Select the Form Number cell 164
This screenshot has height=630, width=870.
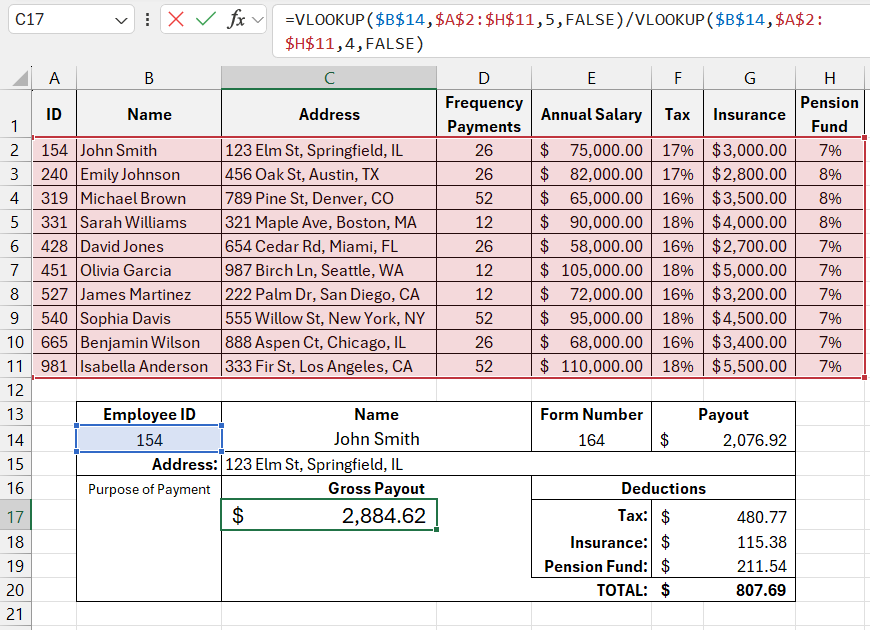(x=591, y=440)
